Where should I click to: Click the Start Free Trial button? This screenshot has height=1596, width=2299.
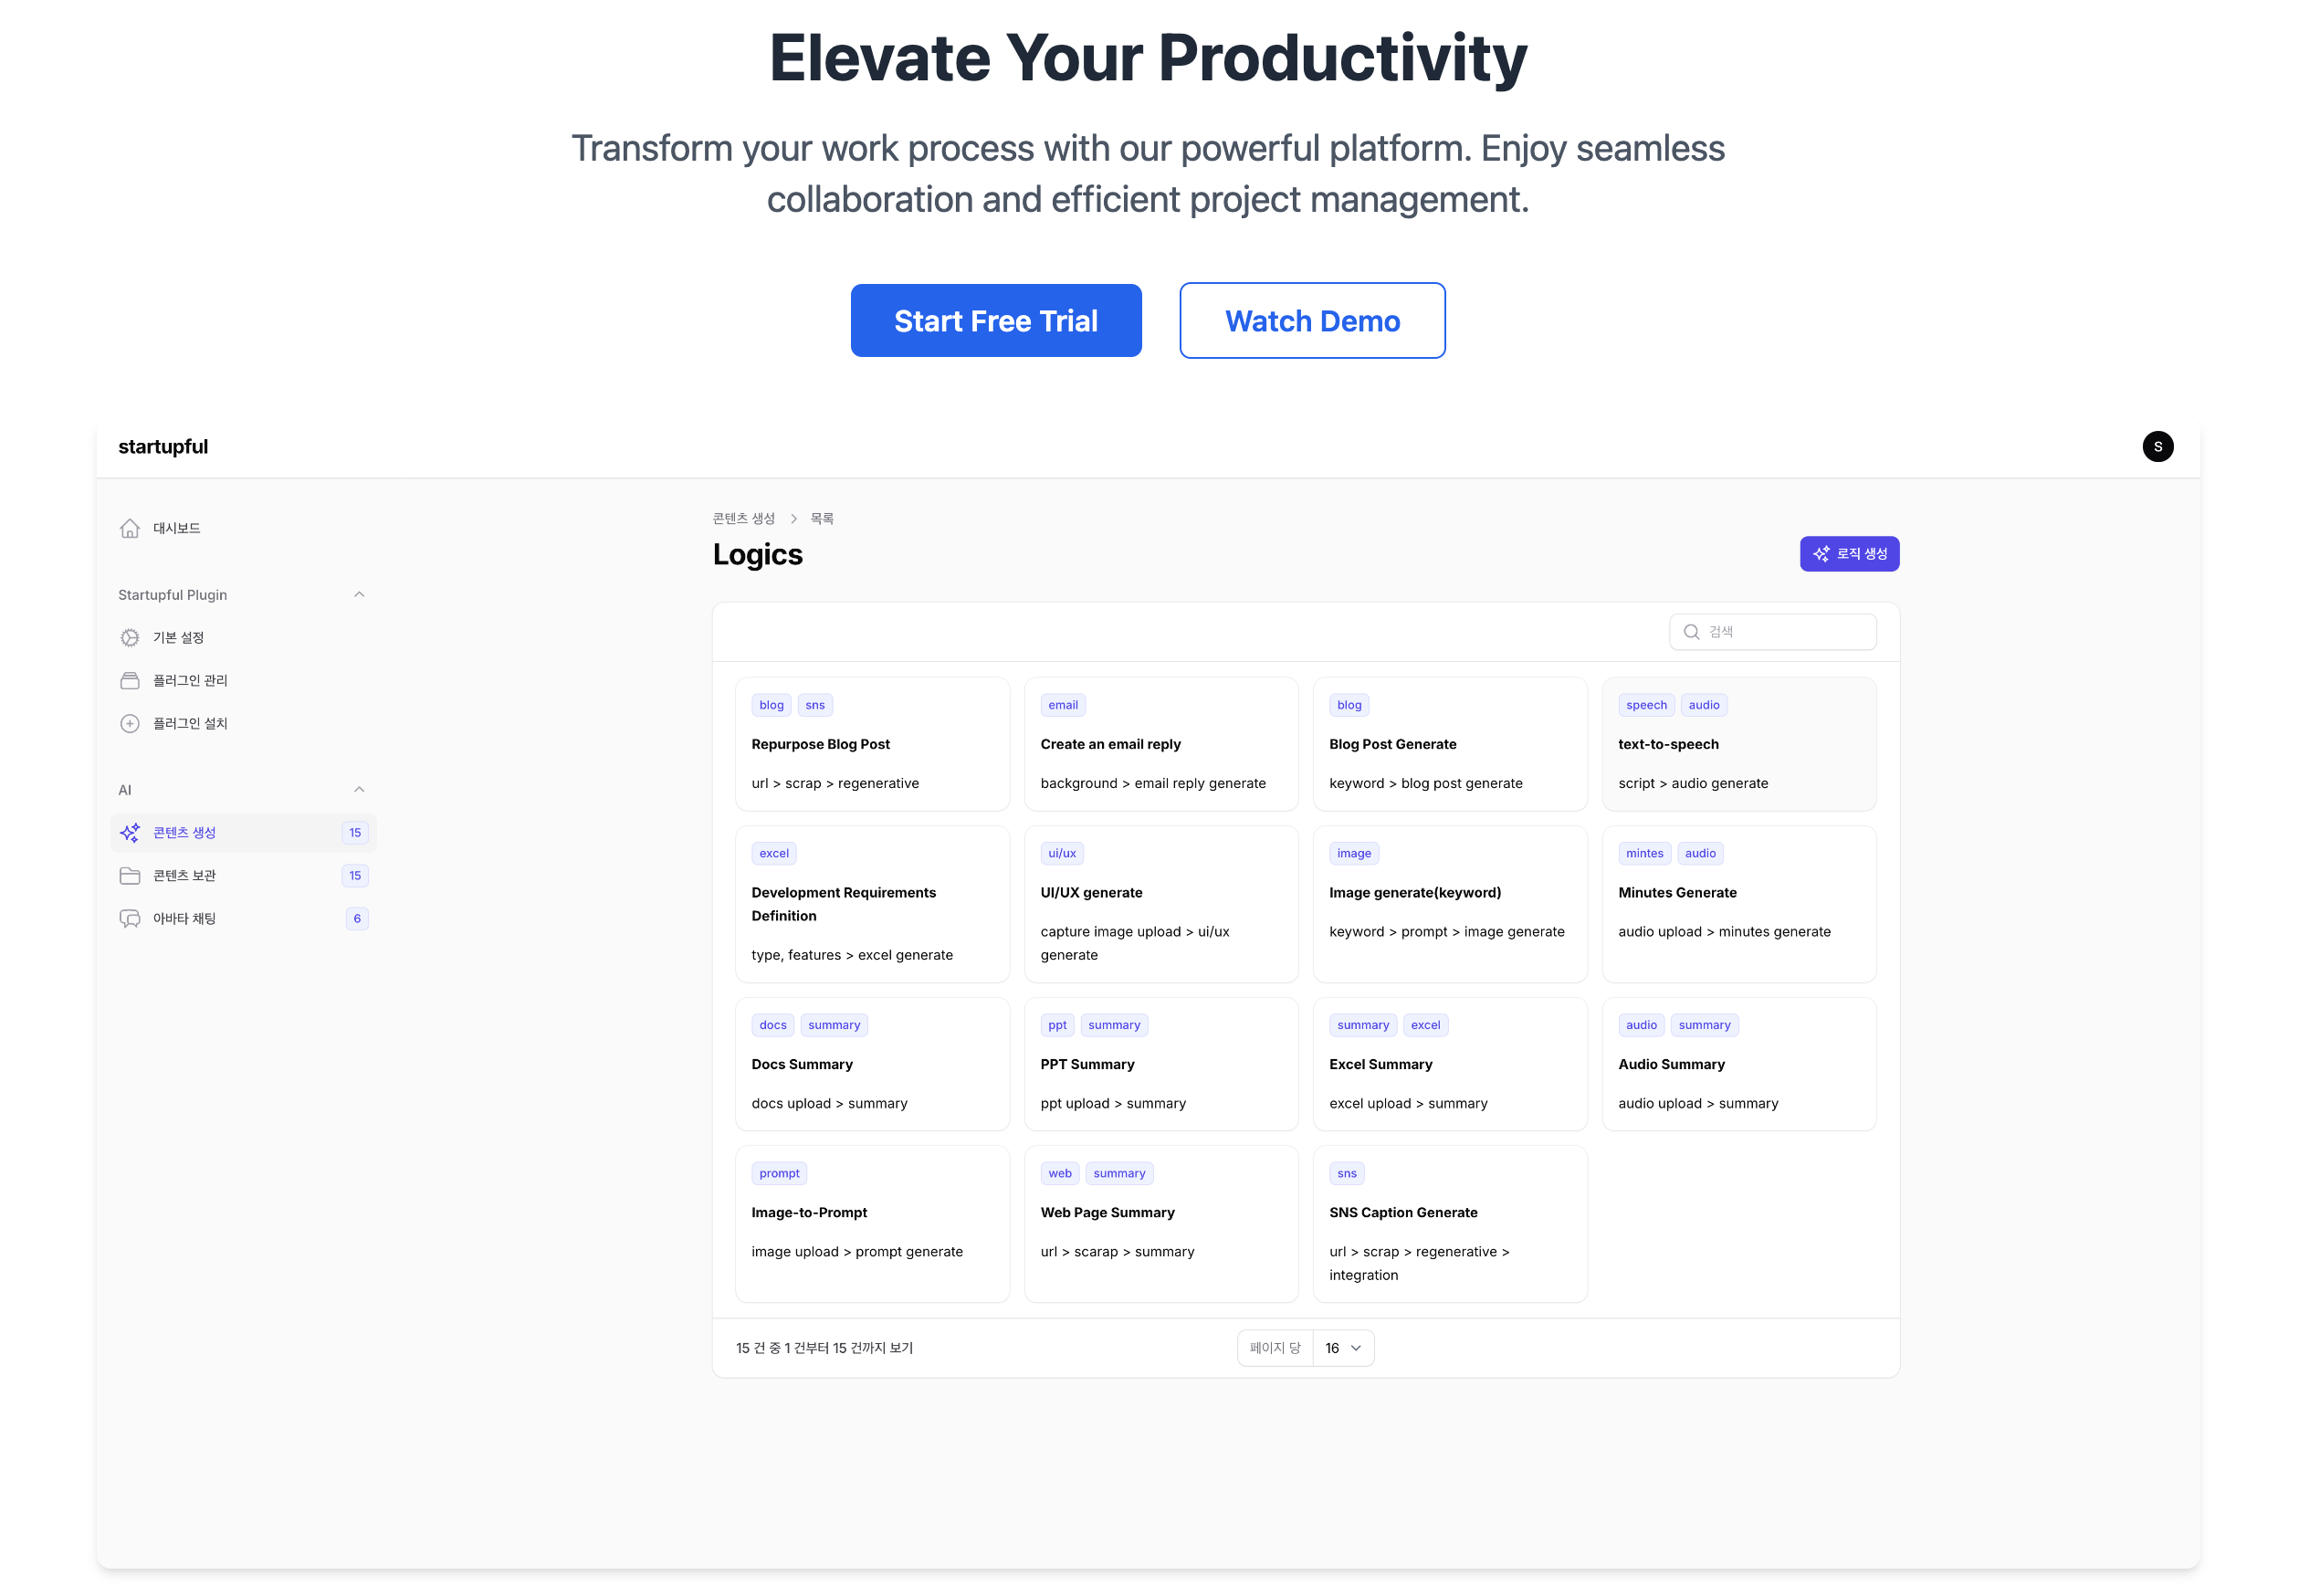(x=996, y=321)
